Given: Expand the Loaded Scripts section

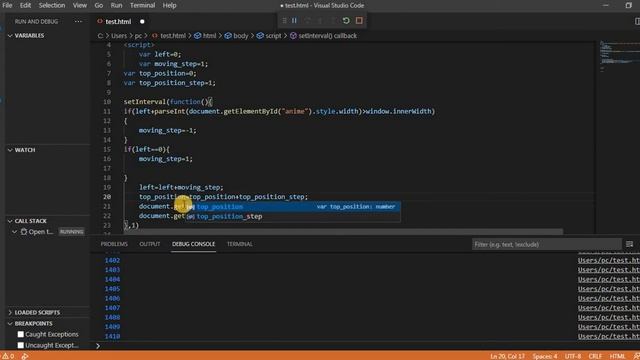Looking at the screenshot, I should tap(10, 312).
